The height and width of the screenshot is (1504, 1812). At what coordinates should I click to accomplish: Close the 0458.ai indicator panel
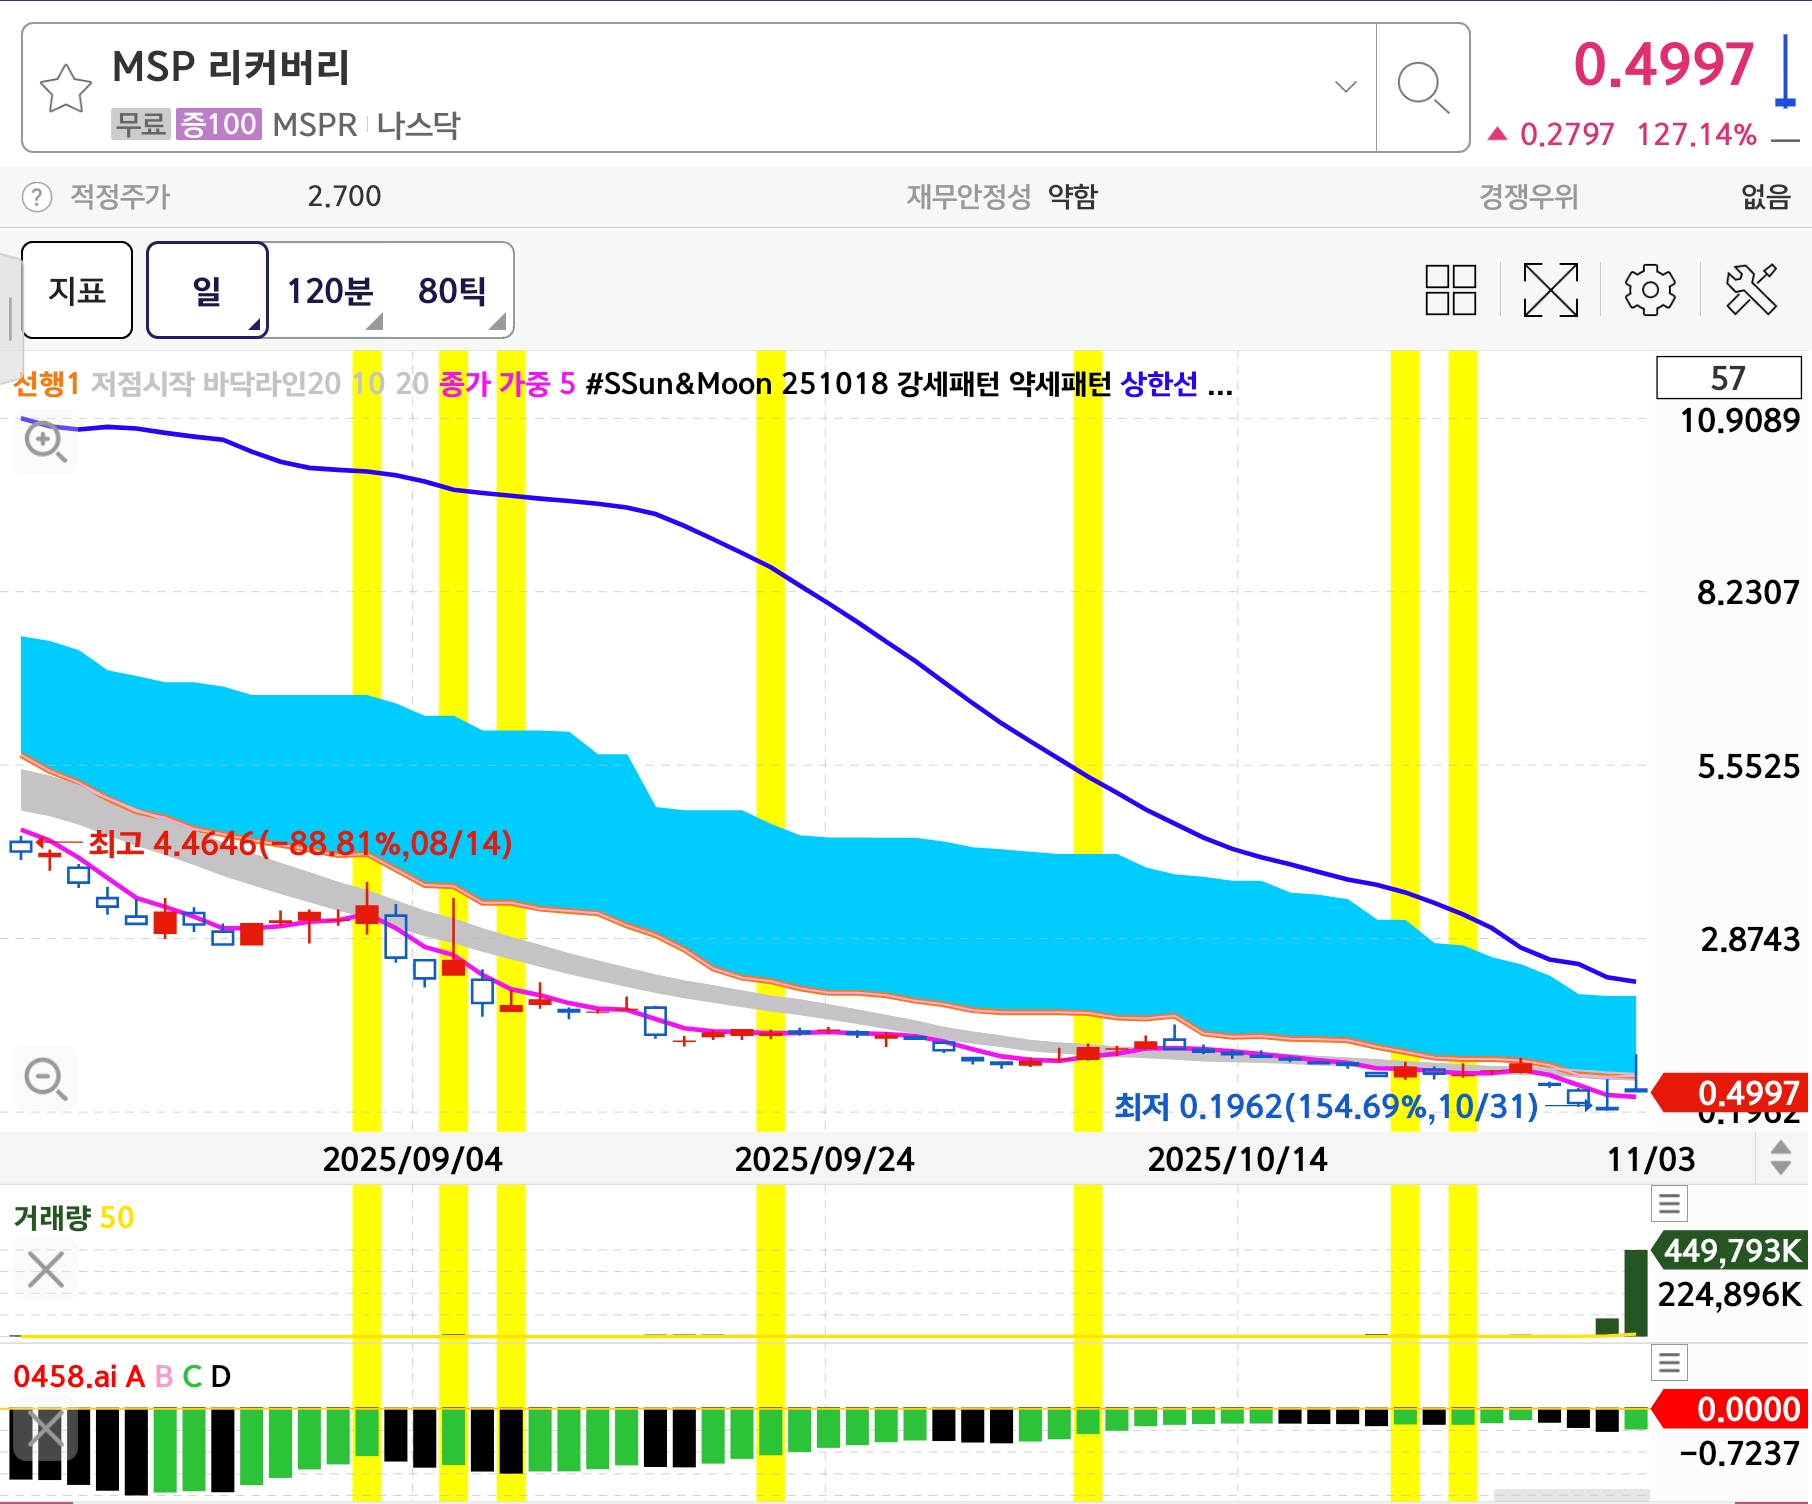pyautogui.click(x=46, y=1429)
